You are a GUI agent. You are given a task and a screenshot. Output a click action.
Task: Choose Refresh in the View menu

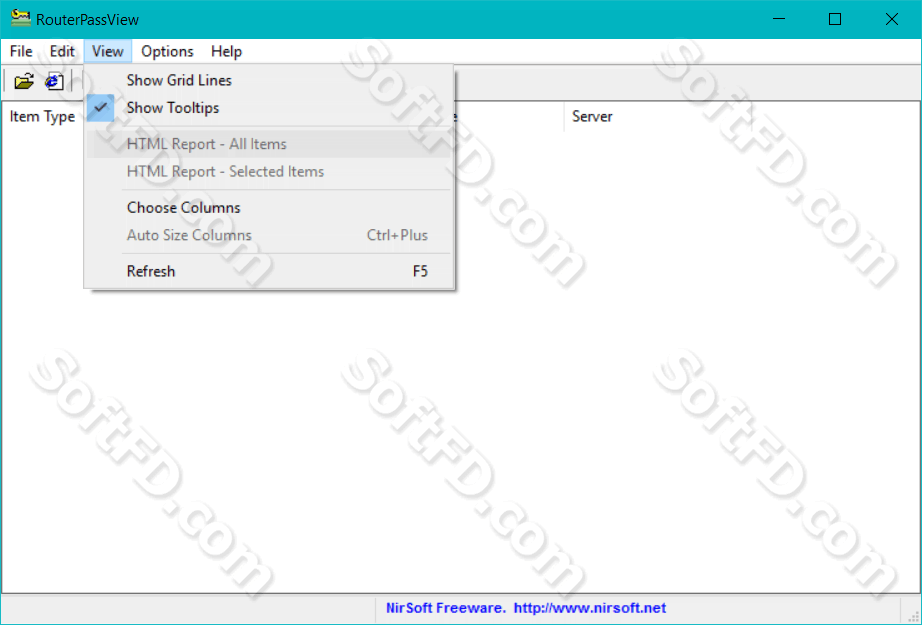point(270,271)
